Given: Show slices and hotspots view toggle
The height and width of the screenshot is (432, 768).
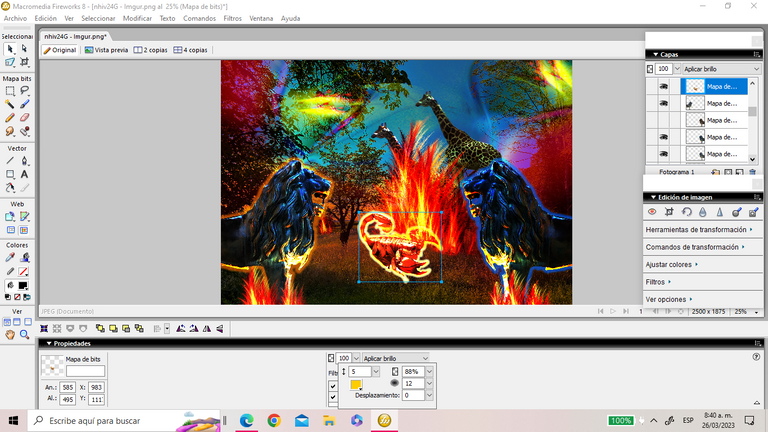Looking at the screenshot, I should 24,230.
